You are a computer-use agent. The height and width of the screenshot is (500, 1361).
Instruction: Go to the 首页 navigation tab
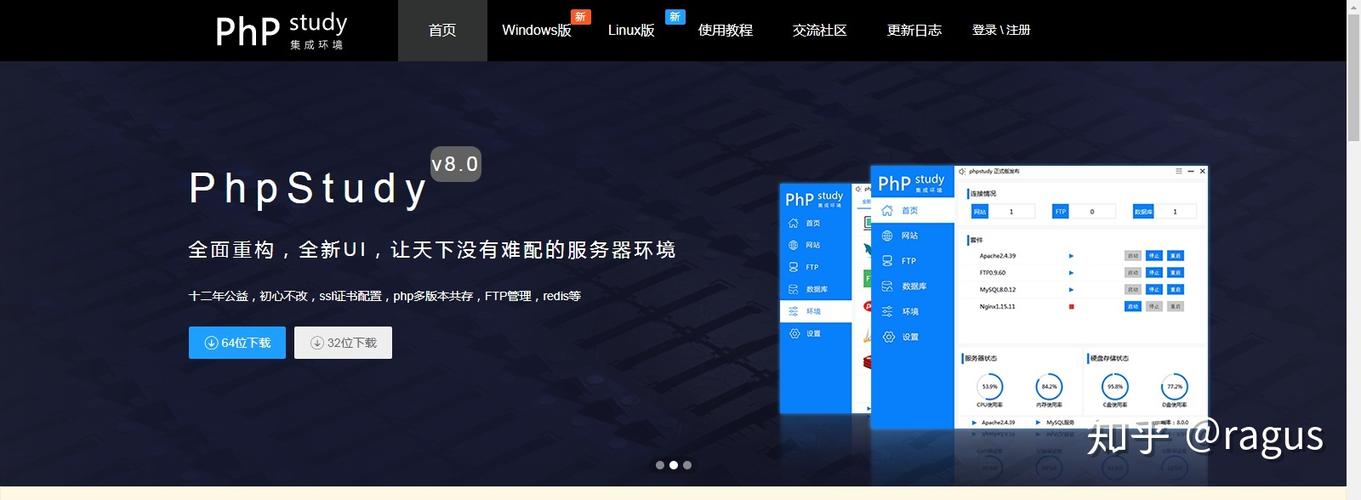pyautogui.click(x=442, y=30)
